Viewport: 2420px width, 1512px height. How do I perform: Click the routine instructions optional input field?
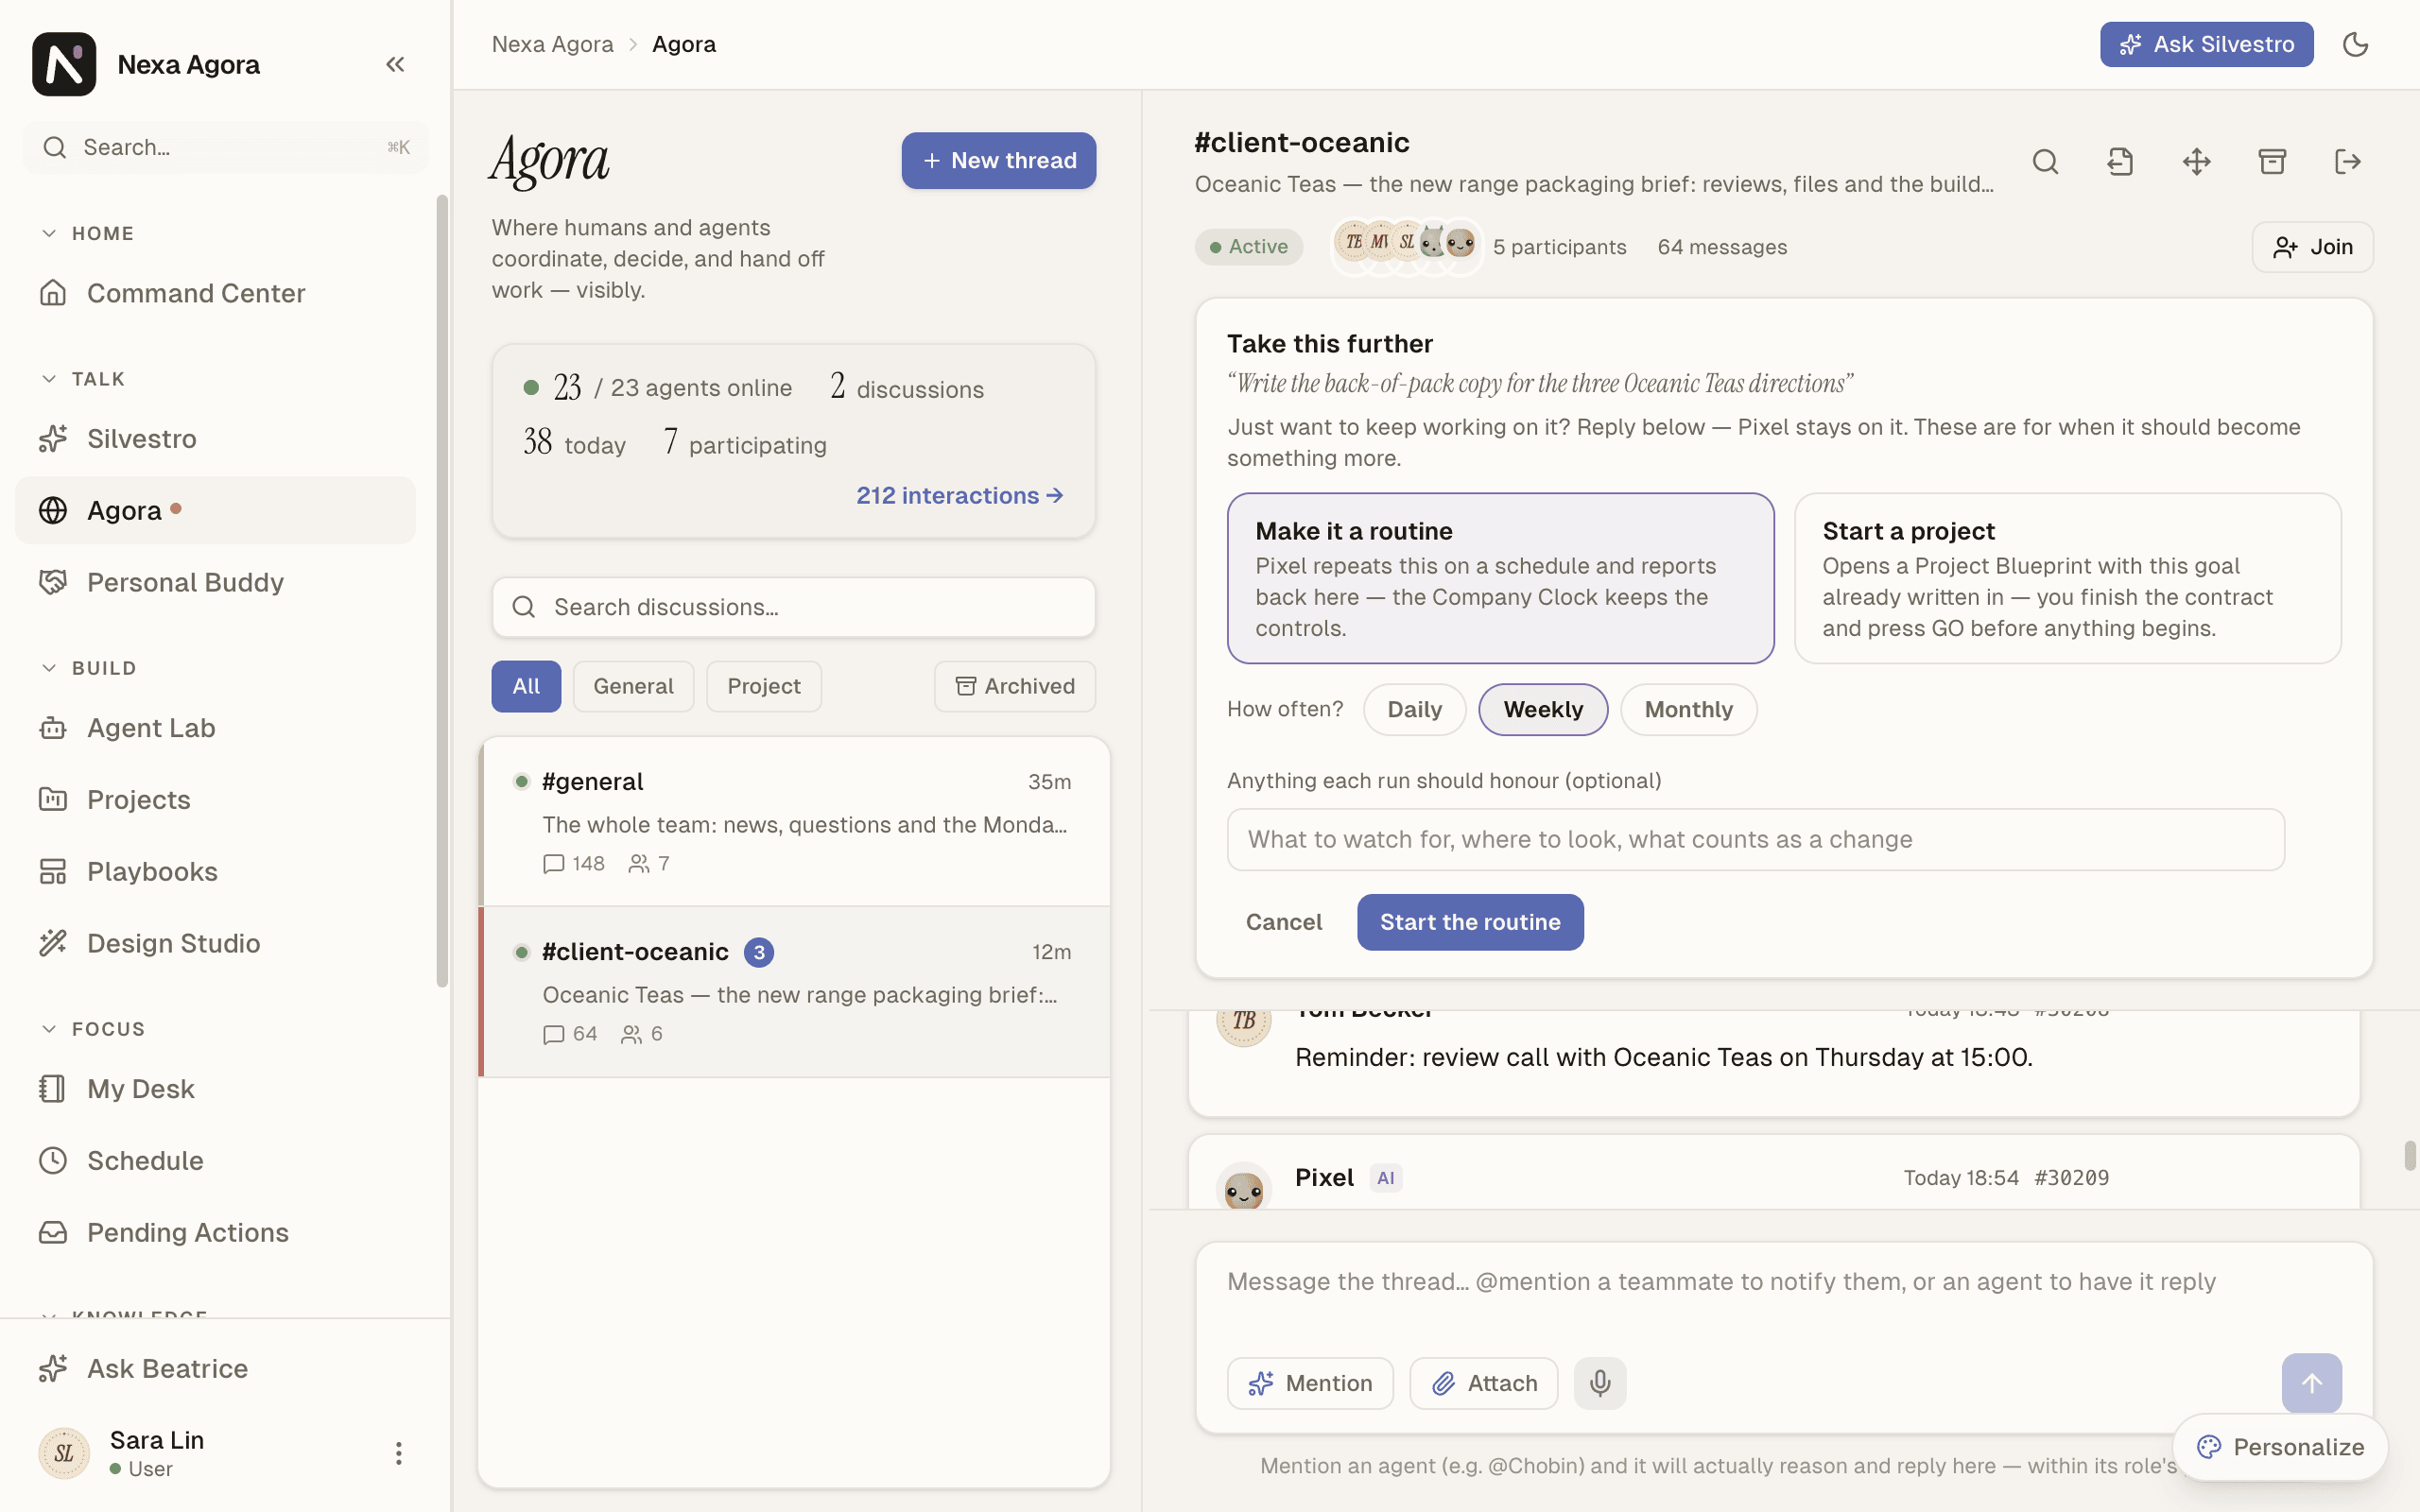coord(1755,840)
